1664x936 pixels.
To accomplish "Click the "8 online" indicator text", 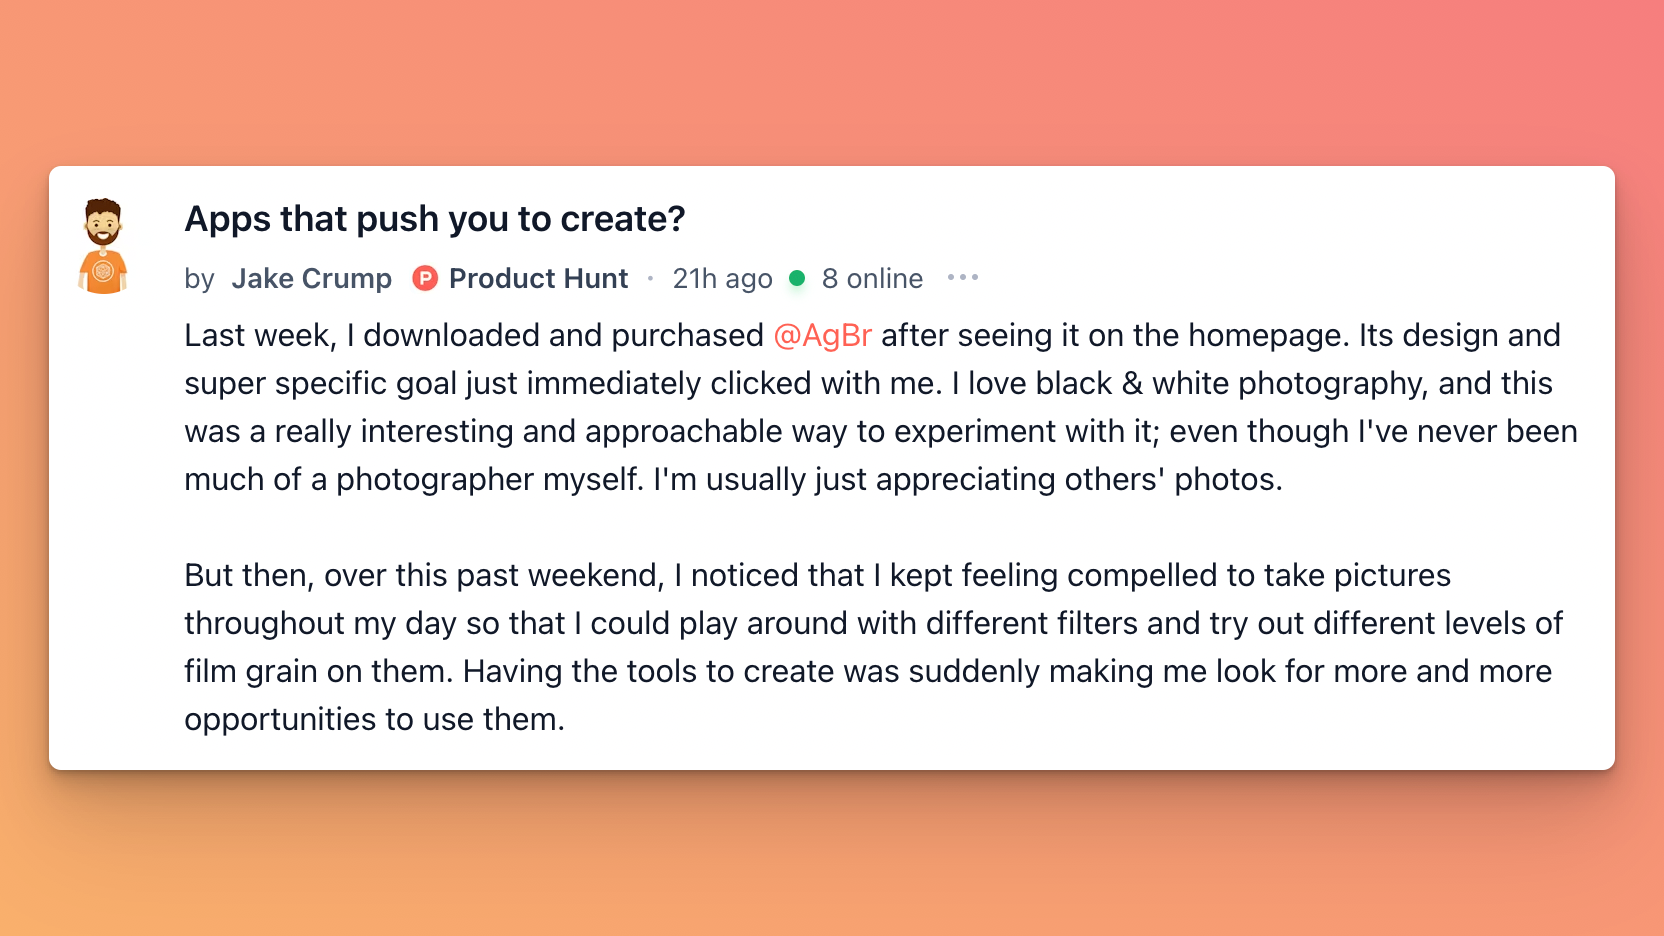I will pyautogui.click(x=872, y=278).
